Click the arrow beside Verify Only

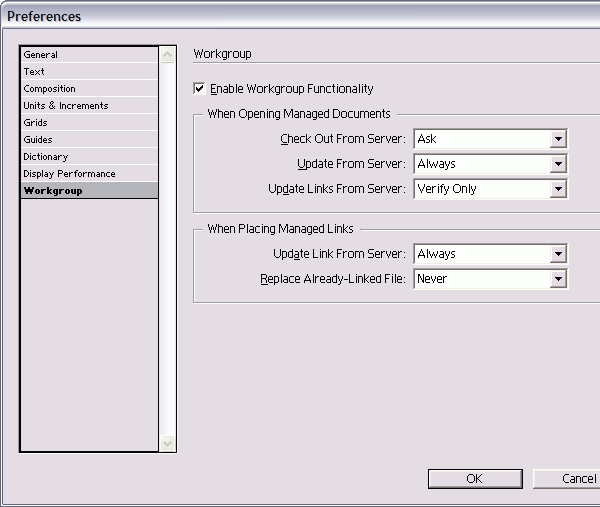click(x=558, y=189)
